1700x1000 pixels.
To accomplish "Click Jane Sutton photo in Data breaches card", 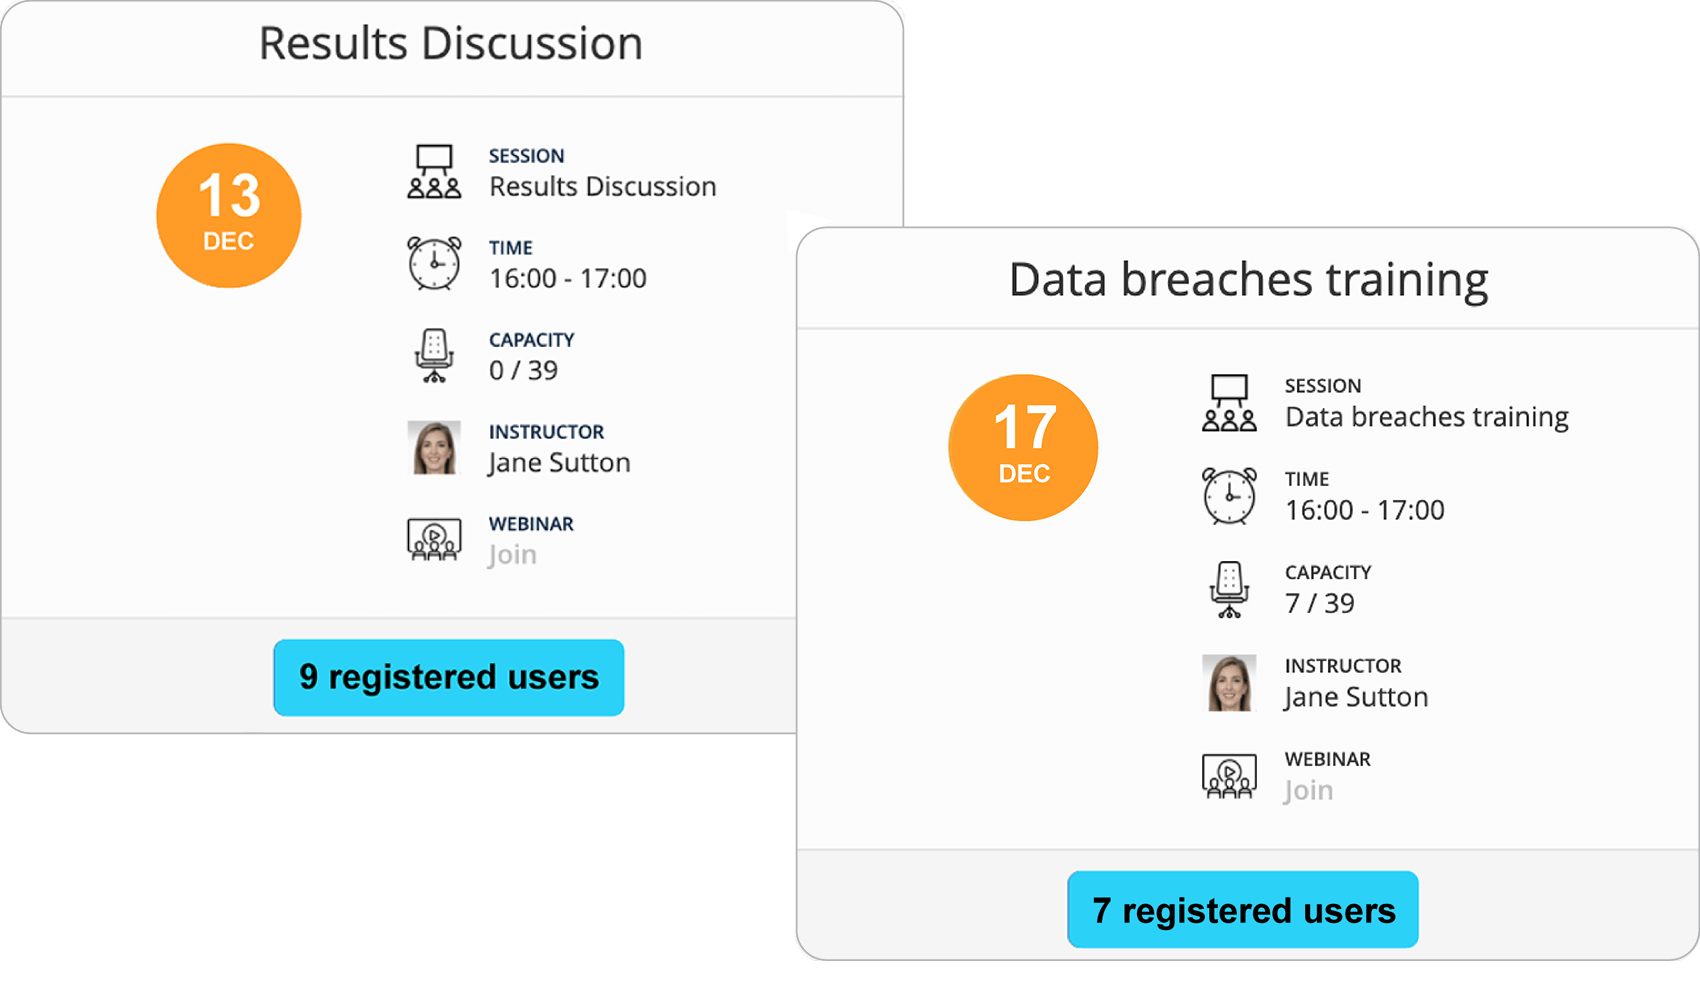I will (x=1229, y=683).
